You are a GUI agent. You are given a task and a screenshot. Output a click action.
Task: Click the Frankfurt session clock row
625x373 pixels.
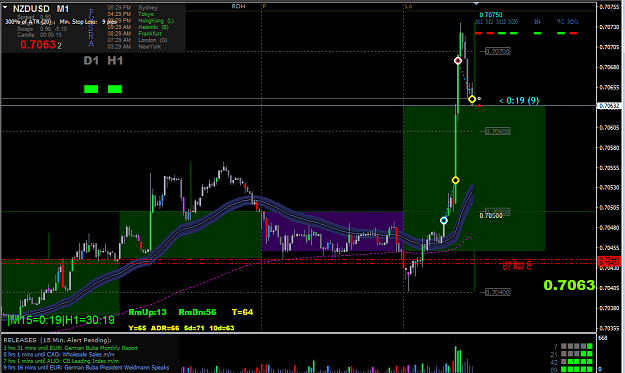pyautogui.click(x=134, y=33)
